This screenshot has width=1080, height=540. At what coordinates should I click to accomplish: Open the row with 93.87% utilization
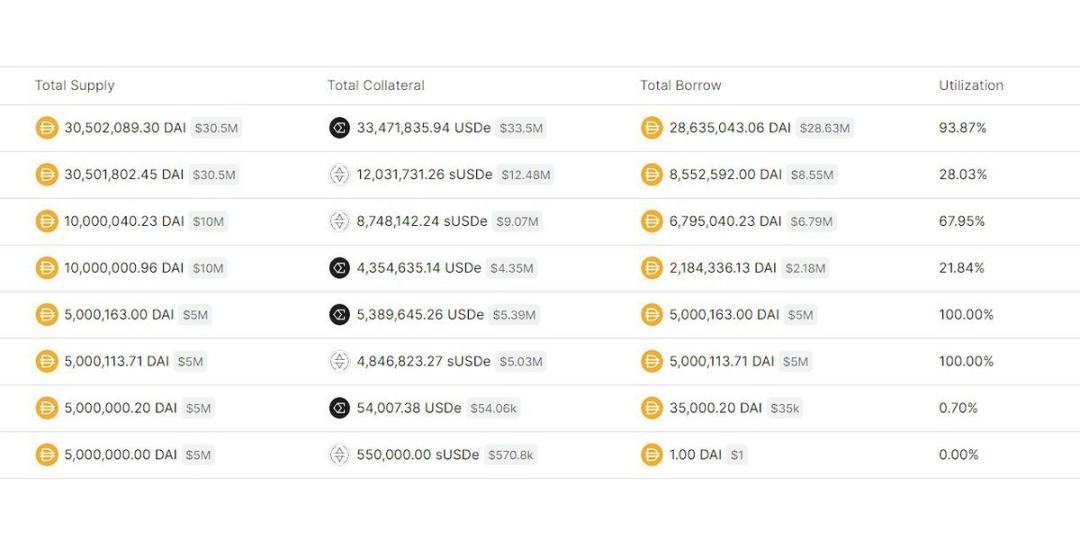(540, 128)
